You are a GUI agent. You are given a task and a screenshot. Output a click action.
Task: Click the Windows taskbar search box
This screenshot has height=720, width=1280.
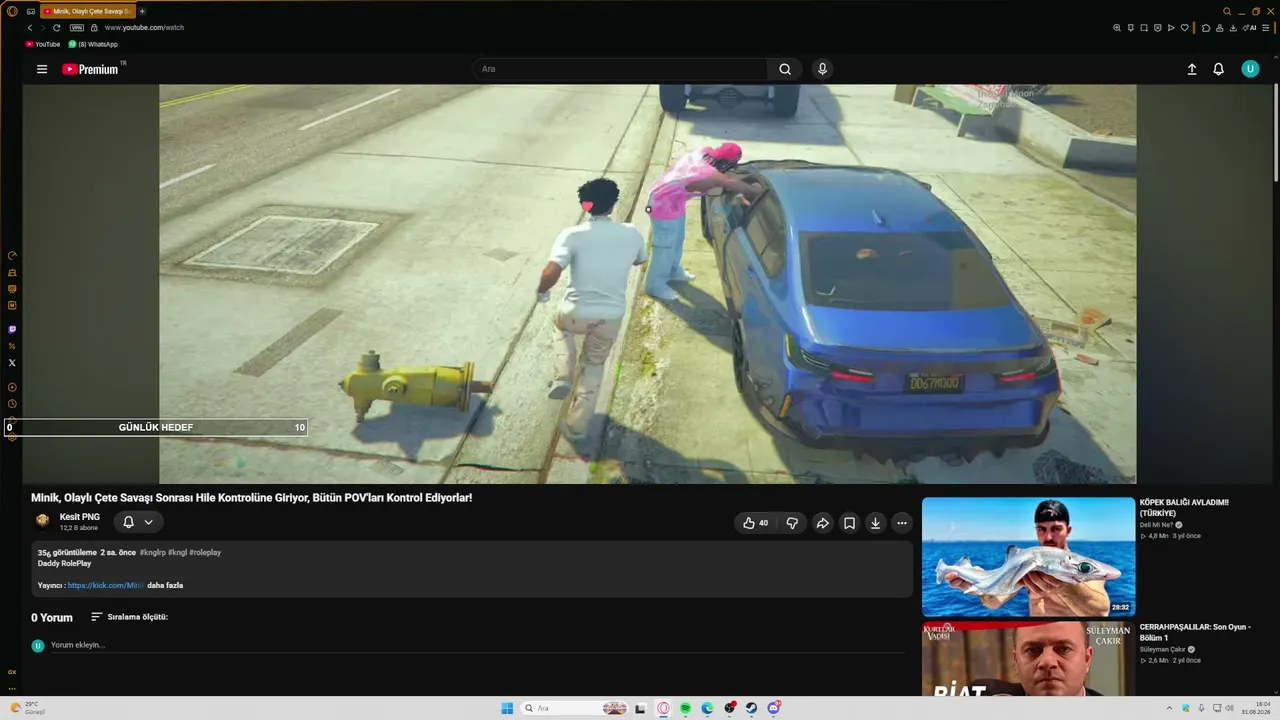[575, 708]
